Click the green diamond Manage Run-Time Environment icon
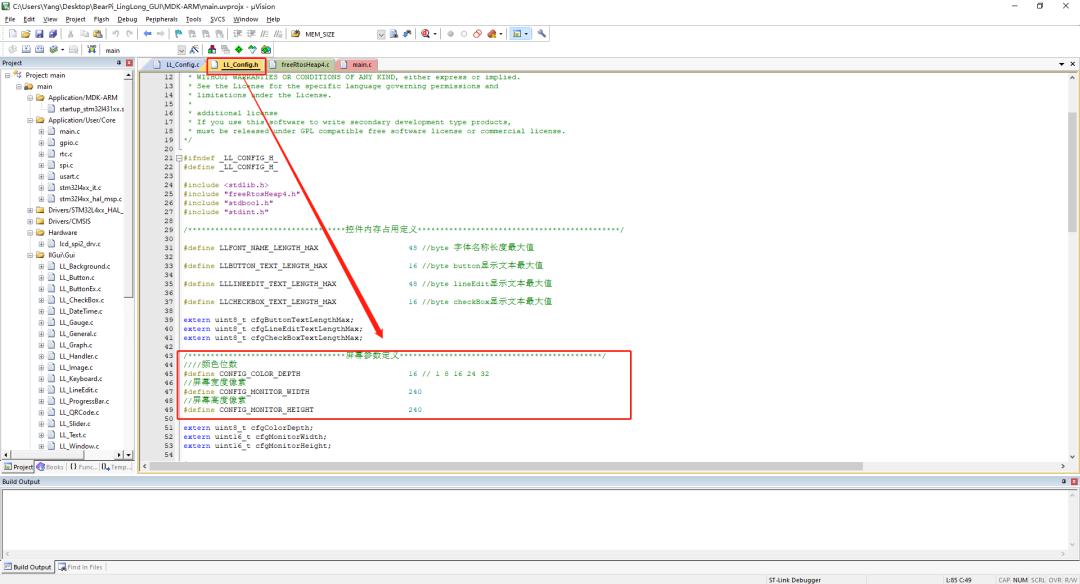 pyautogui.click(x=238, y=50)
